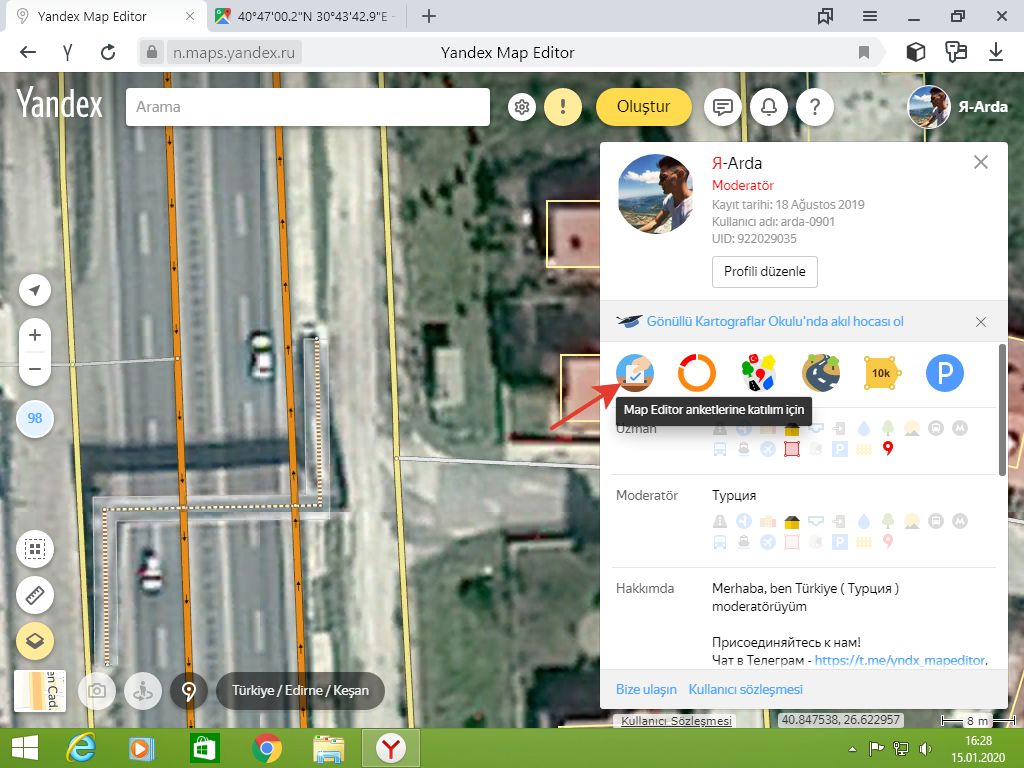Dismiss the Kartograflar Okulu banner
Image resolution: width=1024 pixels, height=768 pixels.
click(980, 322)
